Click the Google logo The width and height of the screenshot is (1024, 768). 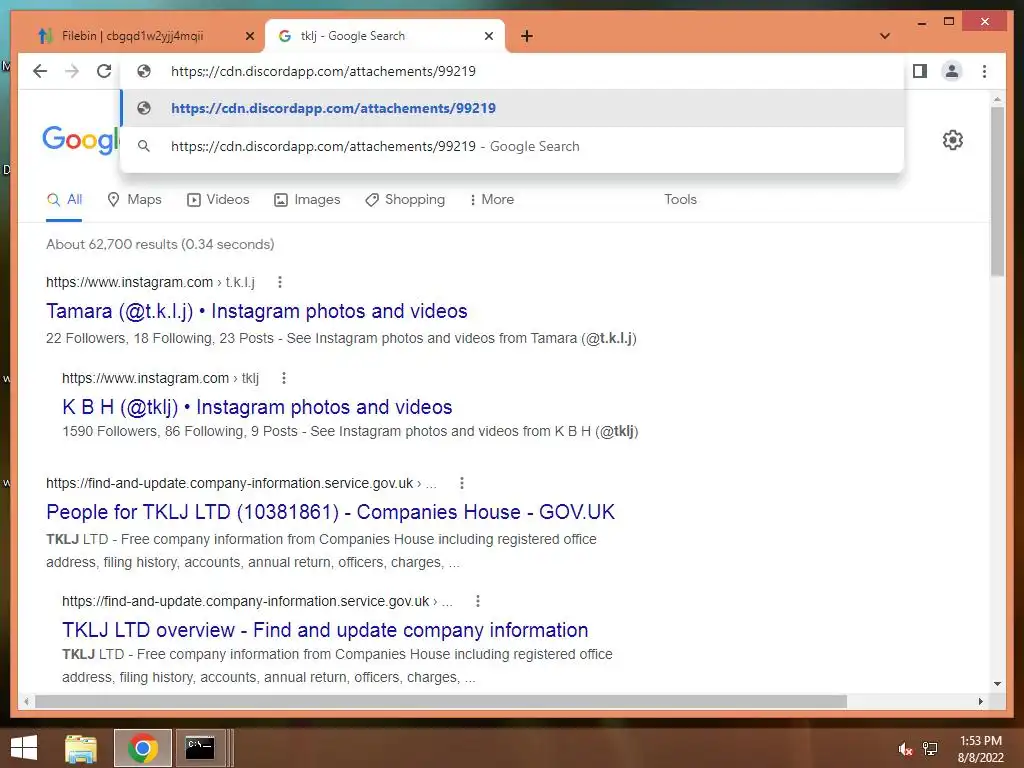[81, 140]
